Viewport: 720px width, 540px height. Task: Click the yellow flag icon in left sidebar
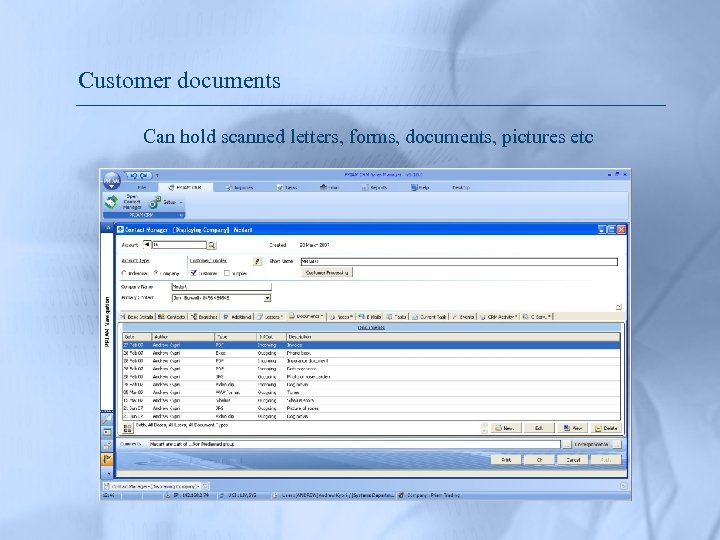pyautogui.click(x=108, y=460)
